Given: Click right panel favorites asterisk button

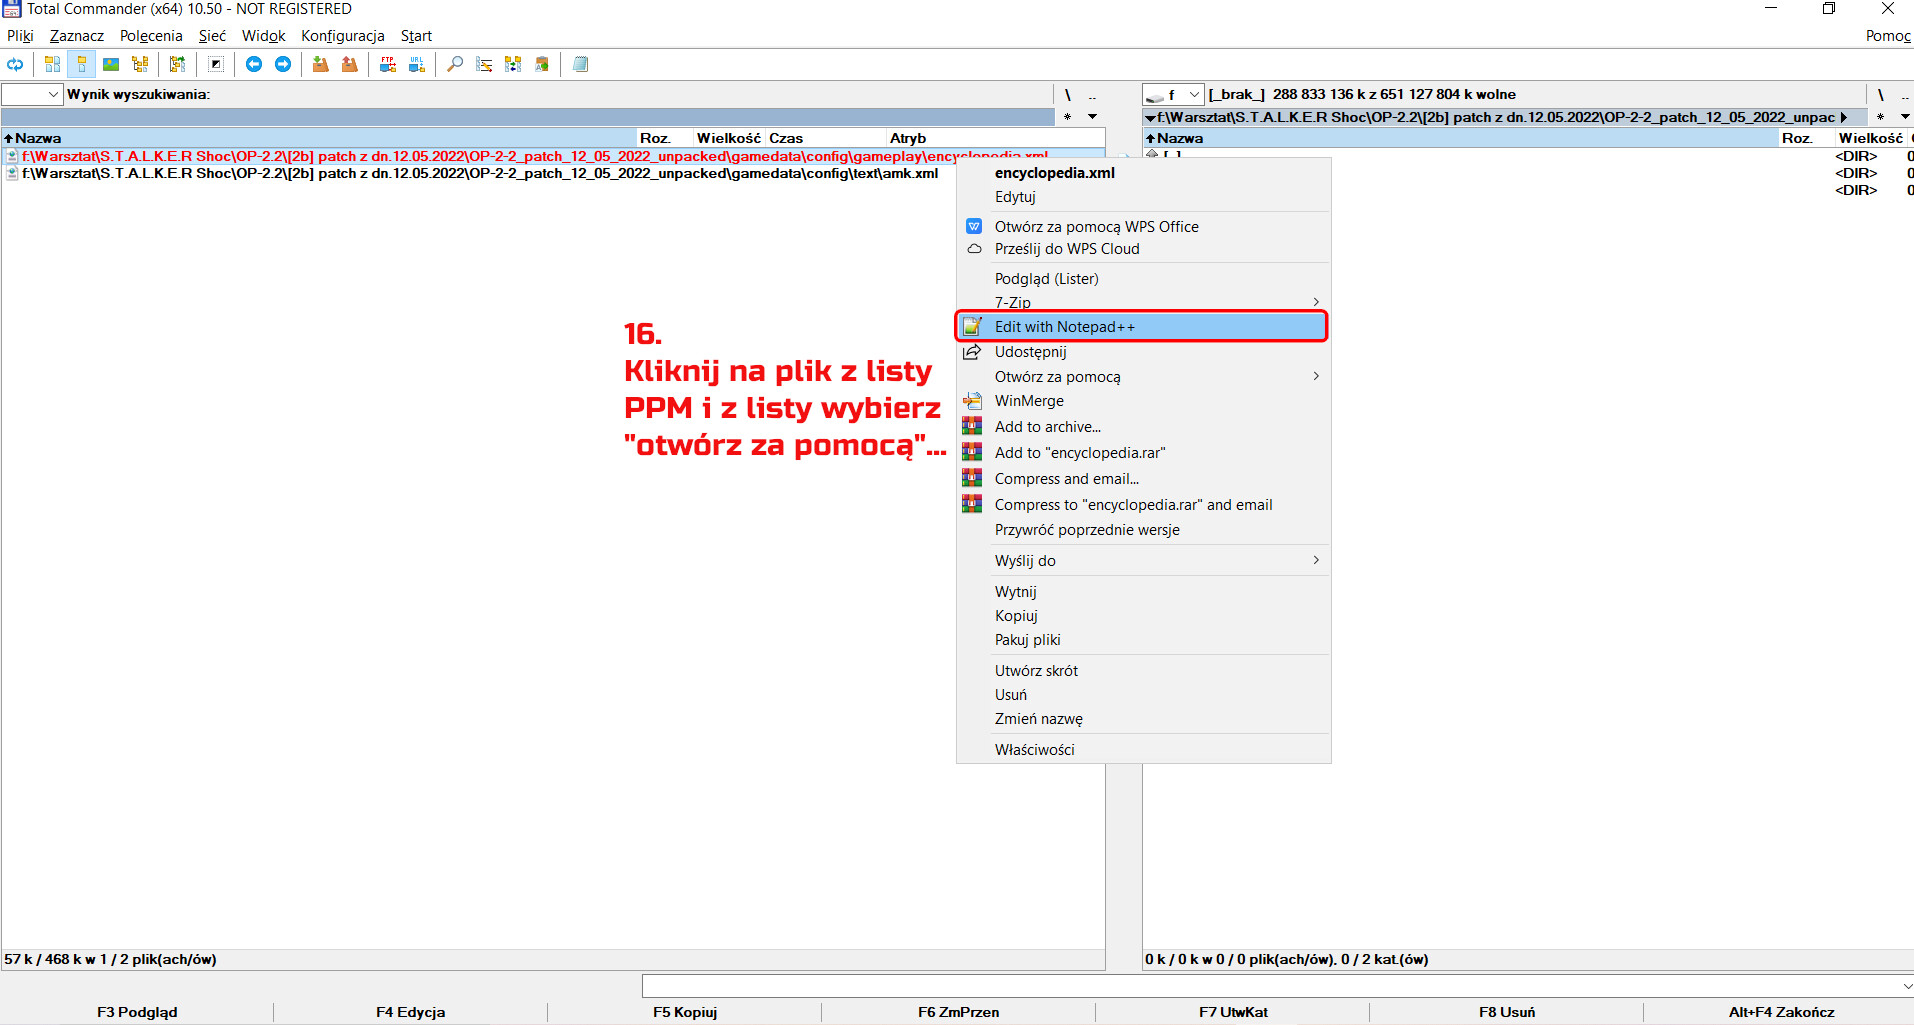Looking at the screenshot, I should point(1880,117).
